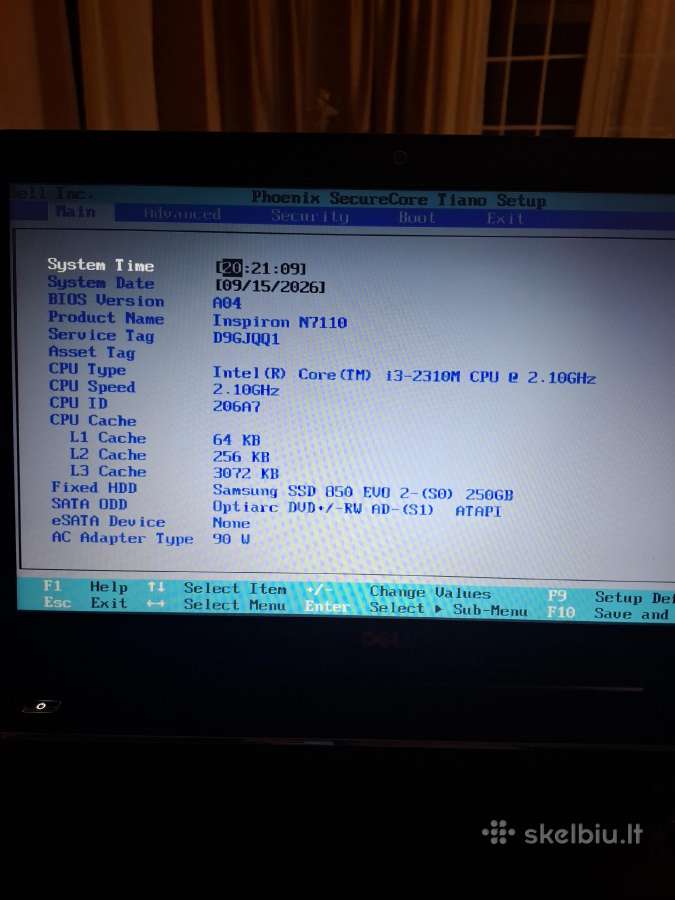
Task: Click the CPU Type label
Action: click(87, 369)
